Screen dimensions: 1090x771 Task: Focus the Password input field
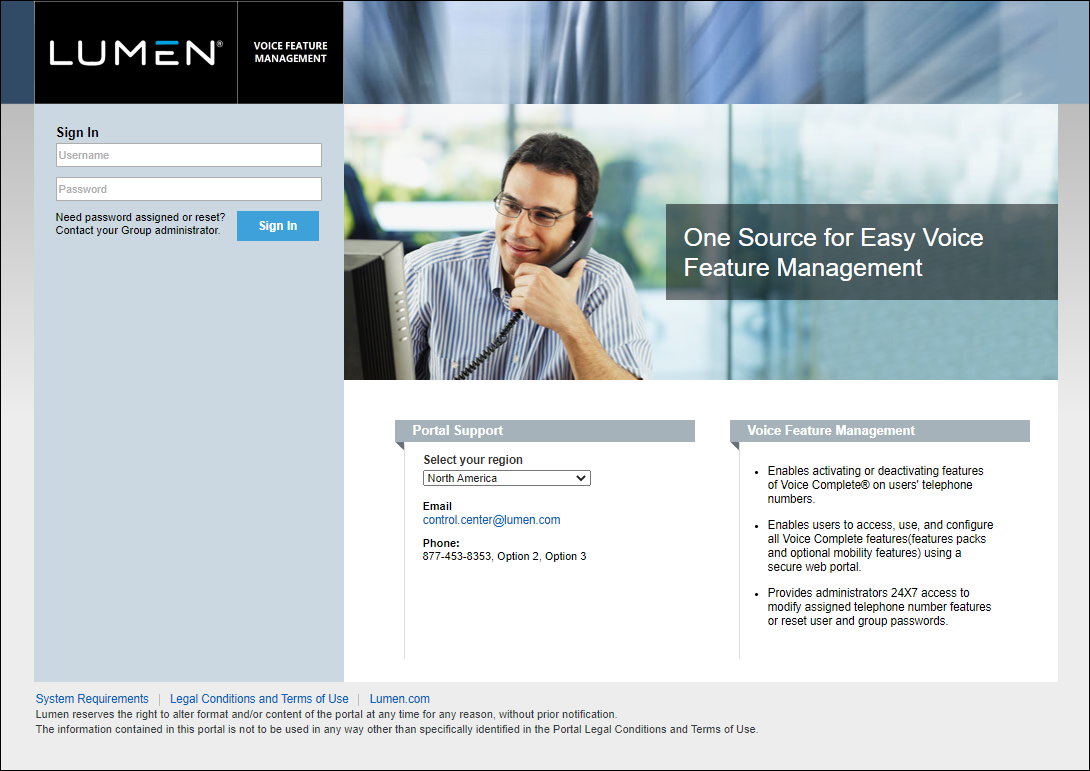188,189
